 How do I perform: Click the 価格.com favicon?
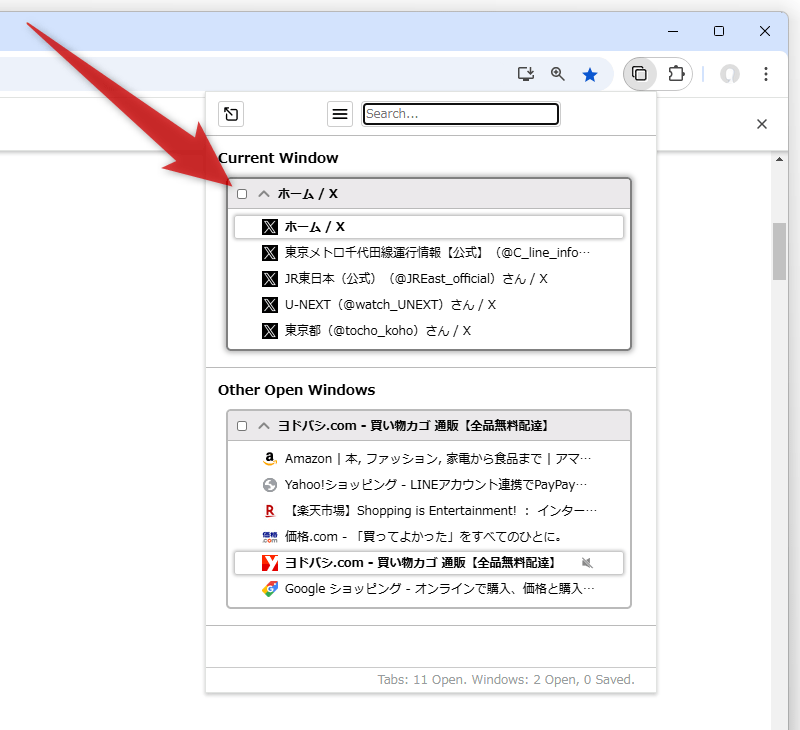[x=270, y=537]
